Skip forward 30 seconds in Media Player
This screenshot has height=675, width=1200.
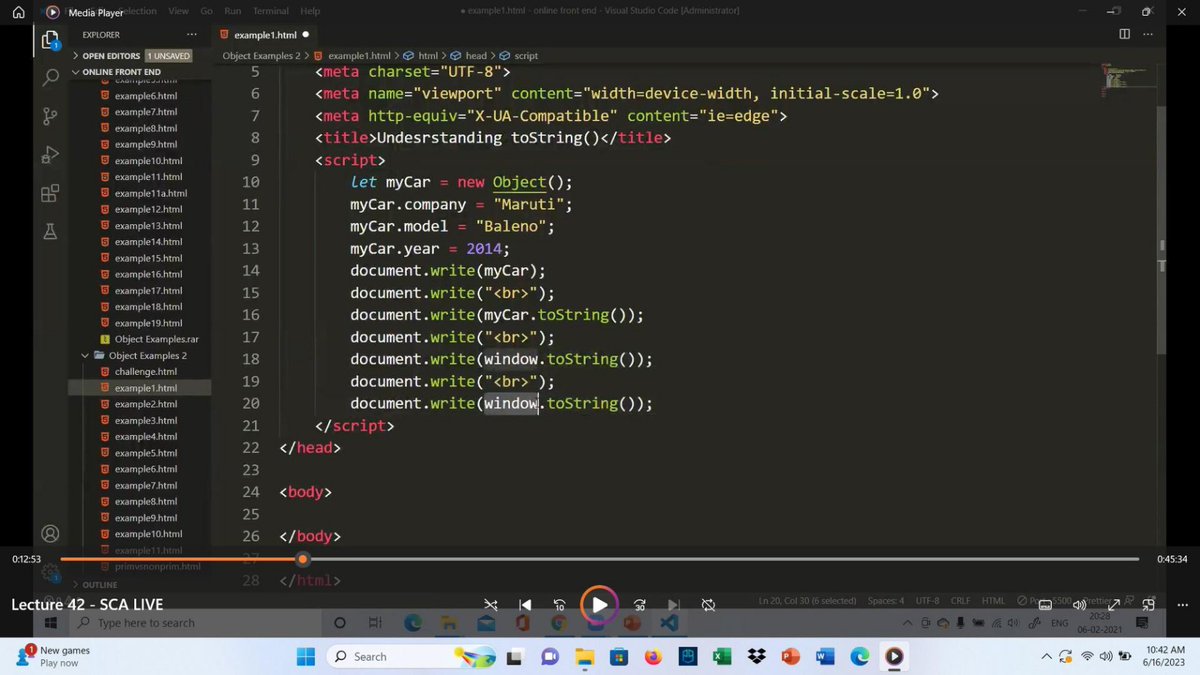click(x=639, y=605)
